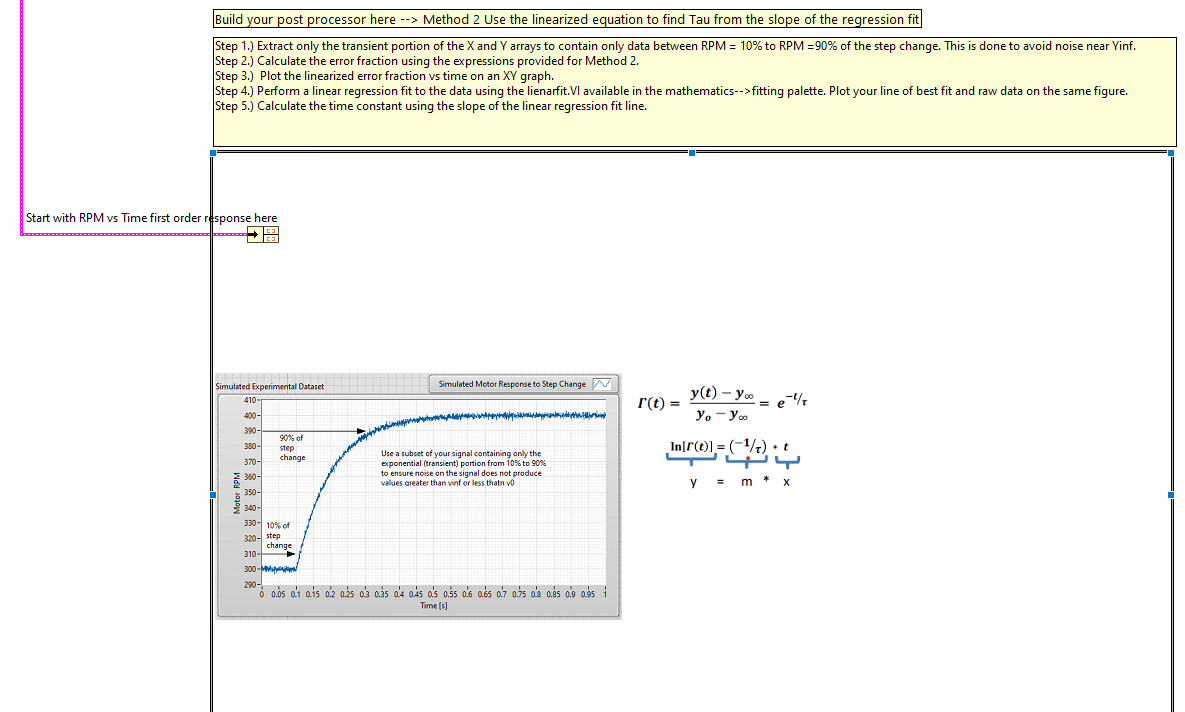Click the top-center selection handle of the decoration frame

692,153
